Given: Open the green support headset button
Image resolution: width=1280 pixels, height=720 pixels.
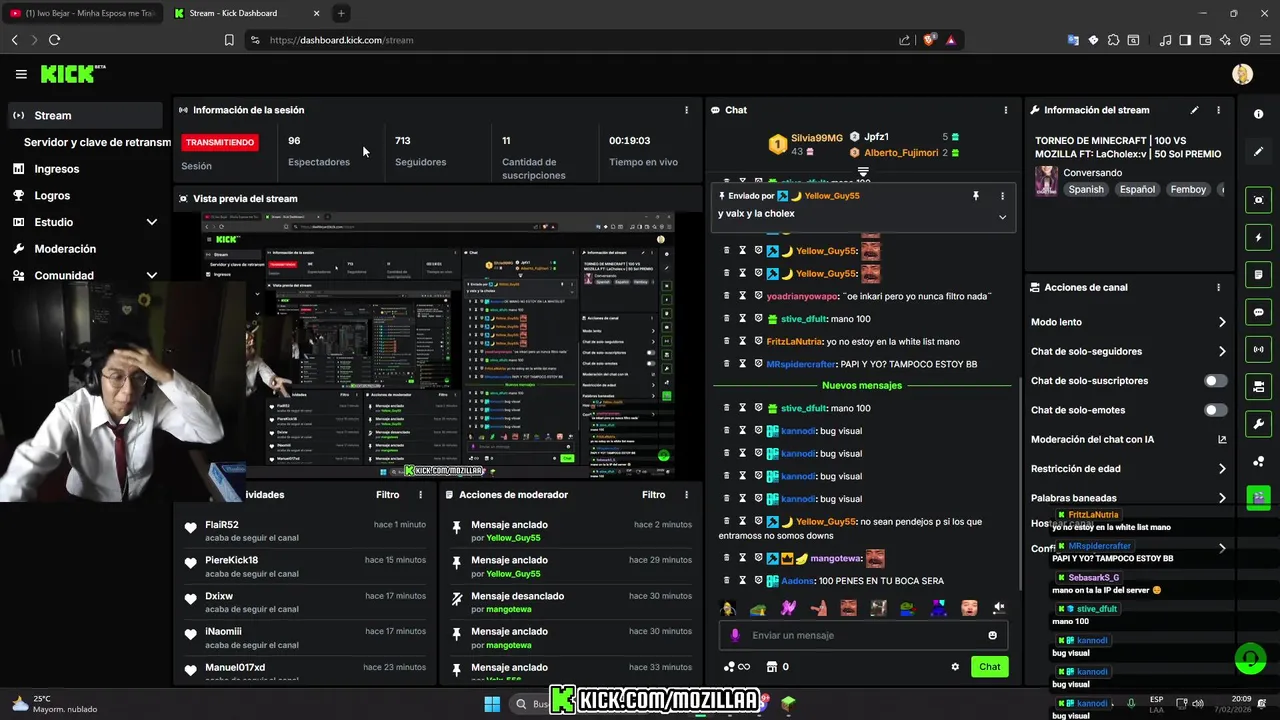Looking at the screenshot, I should [1250, 659].
